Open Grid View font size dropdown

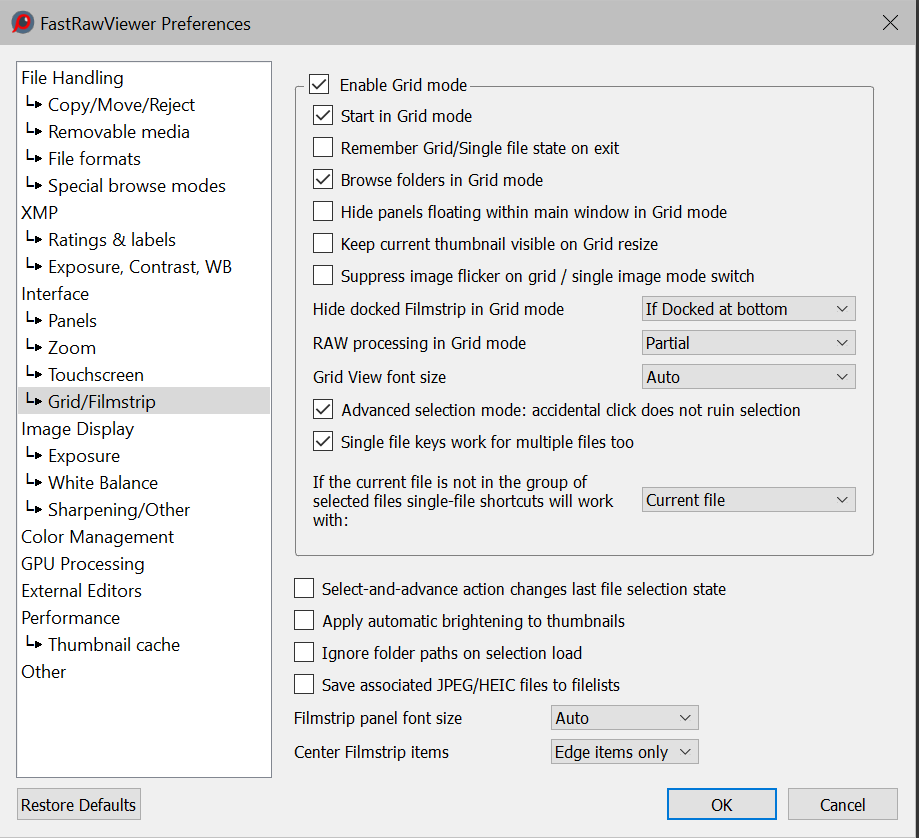tap(748, 377)
